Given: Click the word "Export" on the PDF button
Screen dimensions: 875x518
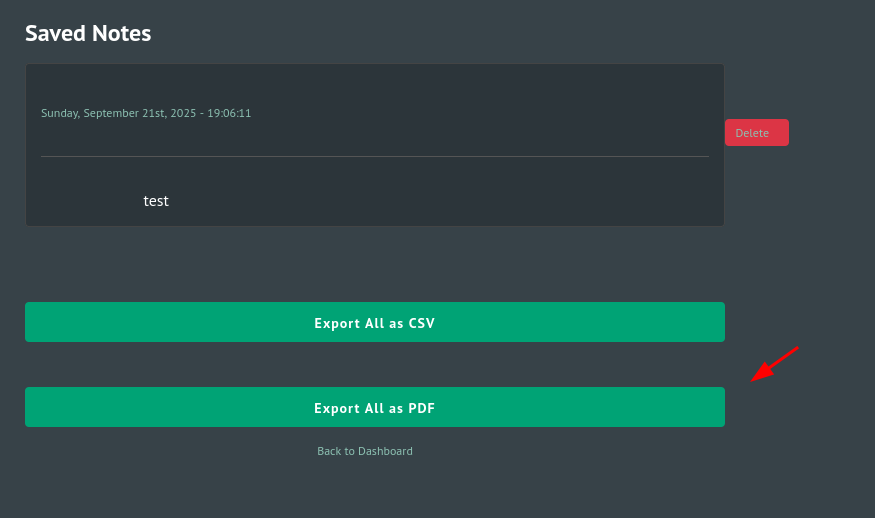Looking at the screenshot, I should (x=336, y=408).
